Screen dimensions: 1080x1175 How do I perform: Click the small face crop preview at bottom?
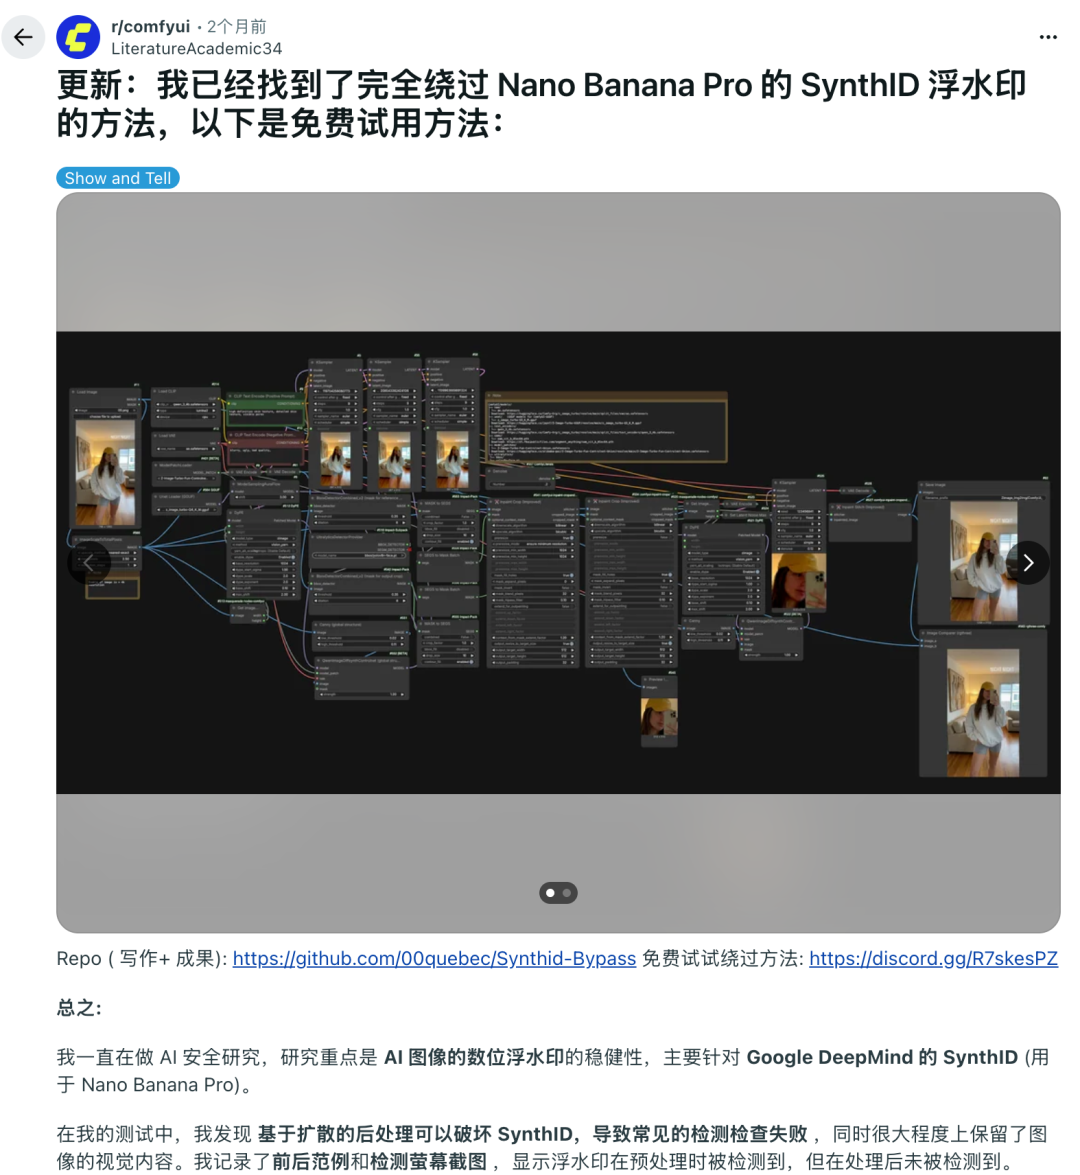coord(658,717)
